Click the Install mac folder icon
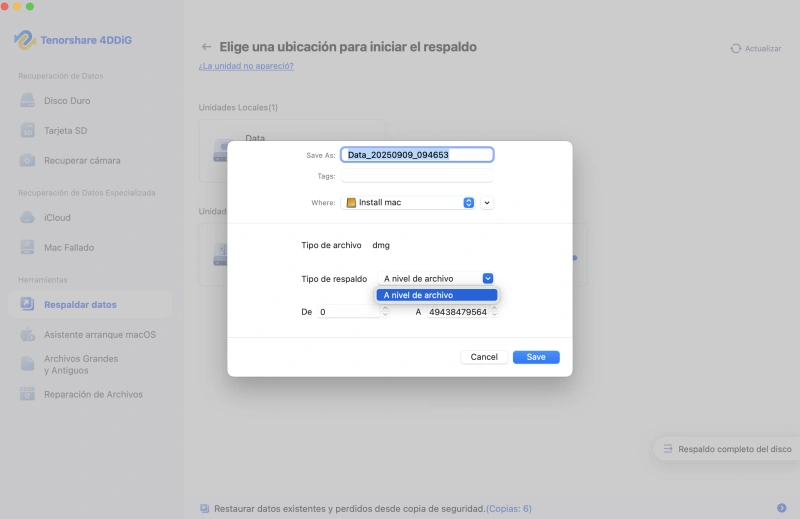The width and height of the screenshot is (800, 519). coord(351,203)
